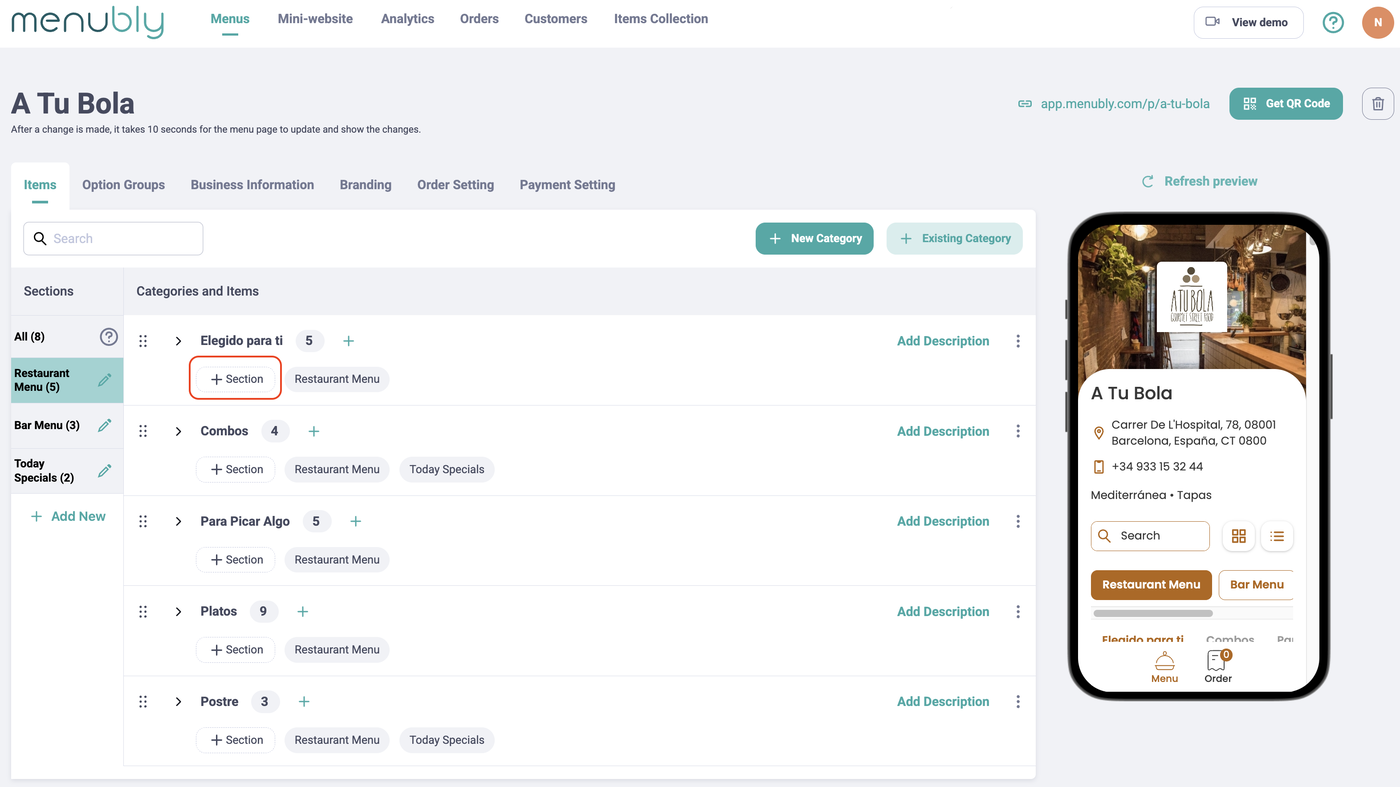Click the + Section button under Elegido para ti
Image resolution: width=1400 pixels, height=787 pixels.
tap(236, 380)
